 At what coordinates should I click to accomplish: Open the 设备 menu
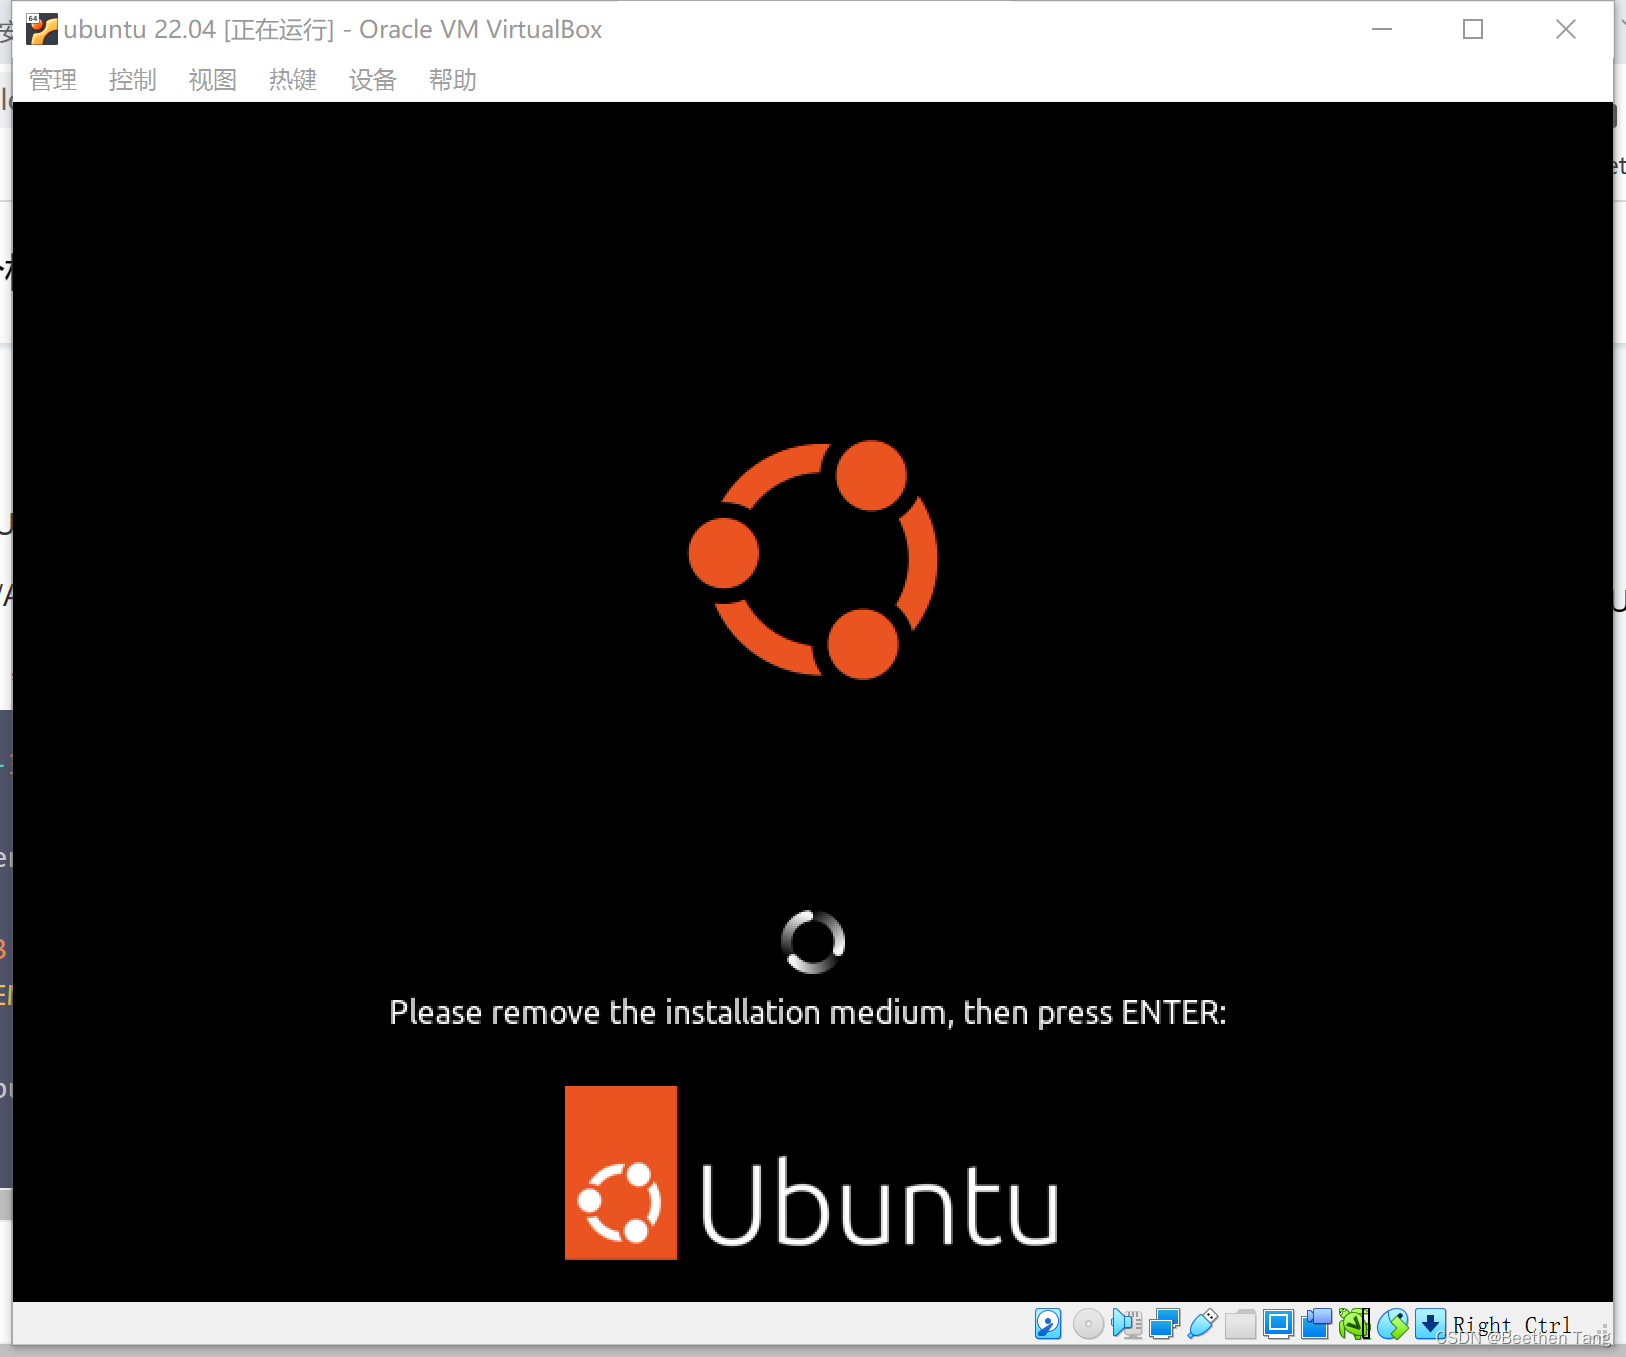[373, 79]
